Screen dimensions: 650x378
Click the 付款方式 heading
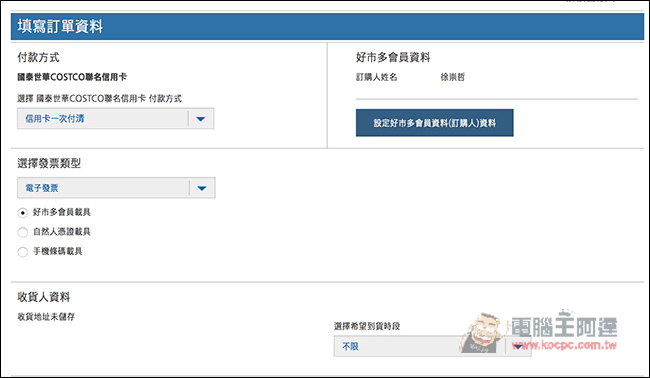coord(38,57)
